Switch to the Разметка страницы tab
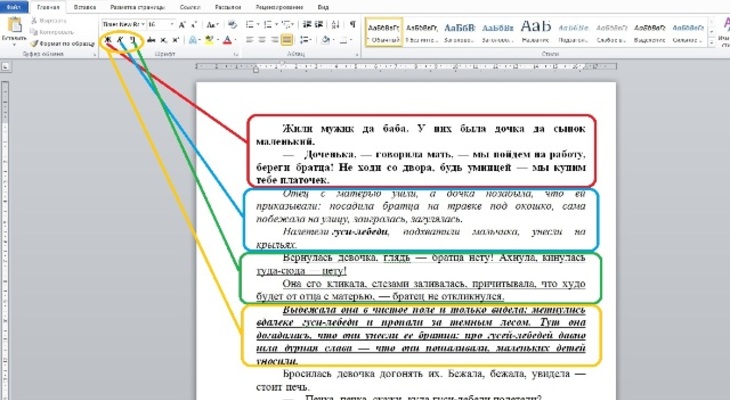The width and height of the screenshot is (730, 400). point(137,7)
